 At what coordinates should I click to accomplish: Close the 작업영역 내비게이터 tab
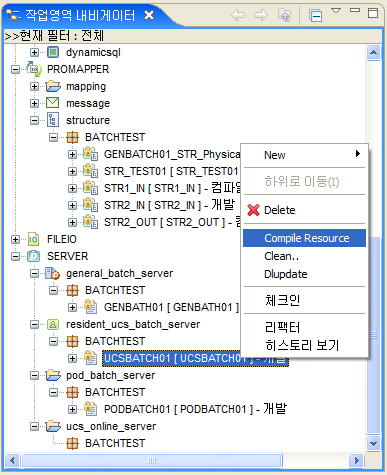(x=149, y=15)
